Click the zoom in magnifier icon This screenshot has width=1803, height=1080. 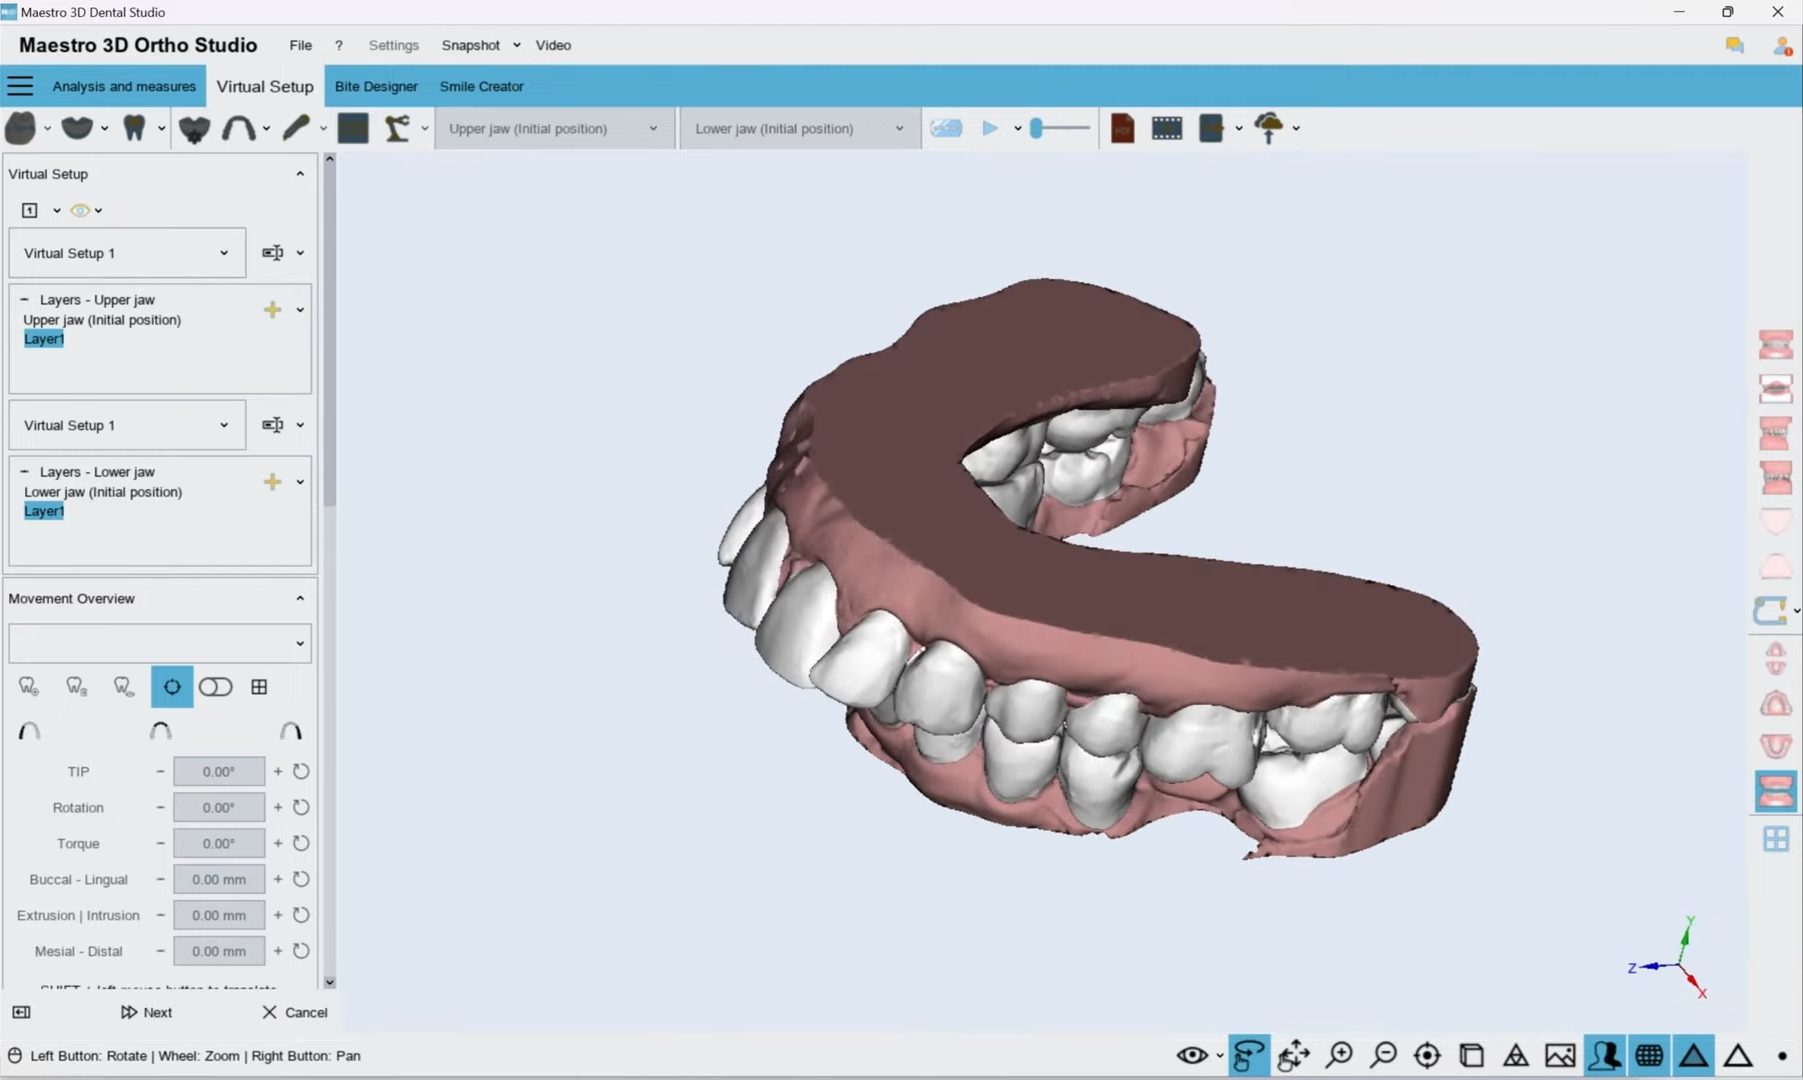coord(1339,1055)
